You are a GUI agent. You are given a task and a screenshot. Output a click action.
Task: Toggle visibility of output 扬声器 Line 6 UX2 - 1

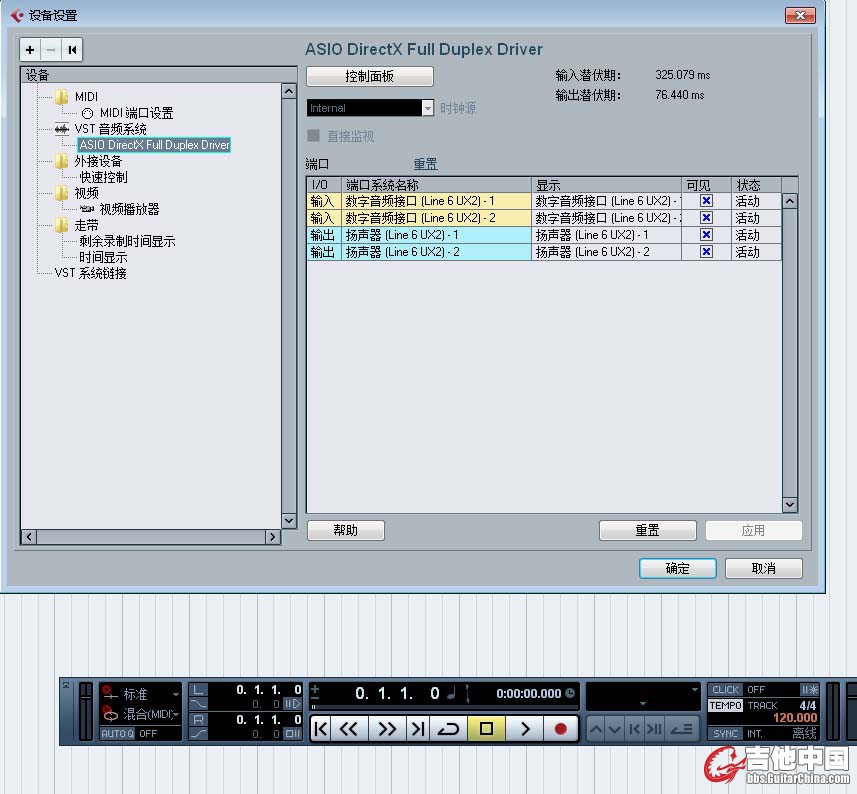(706, 235)
